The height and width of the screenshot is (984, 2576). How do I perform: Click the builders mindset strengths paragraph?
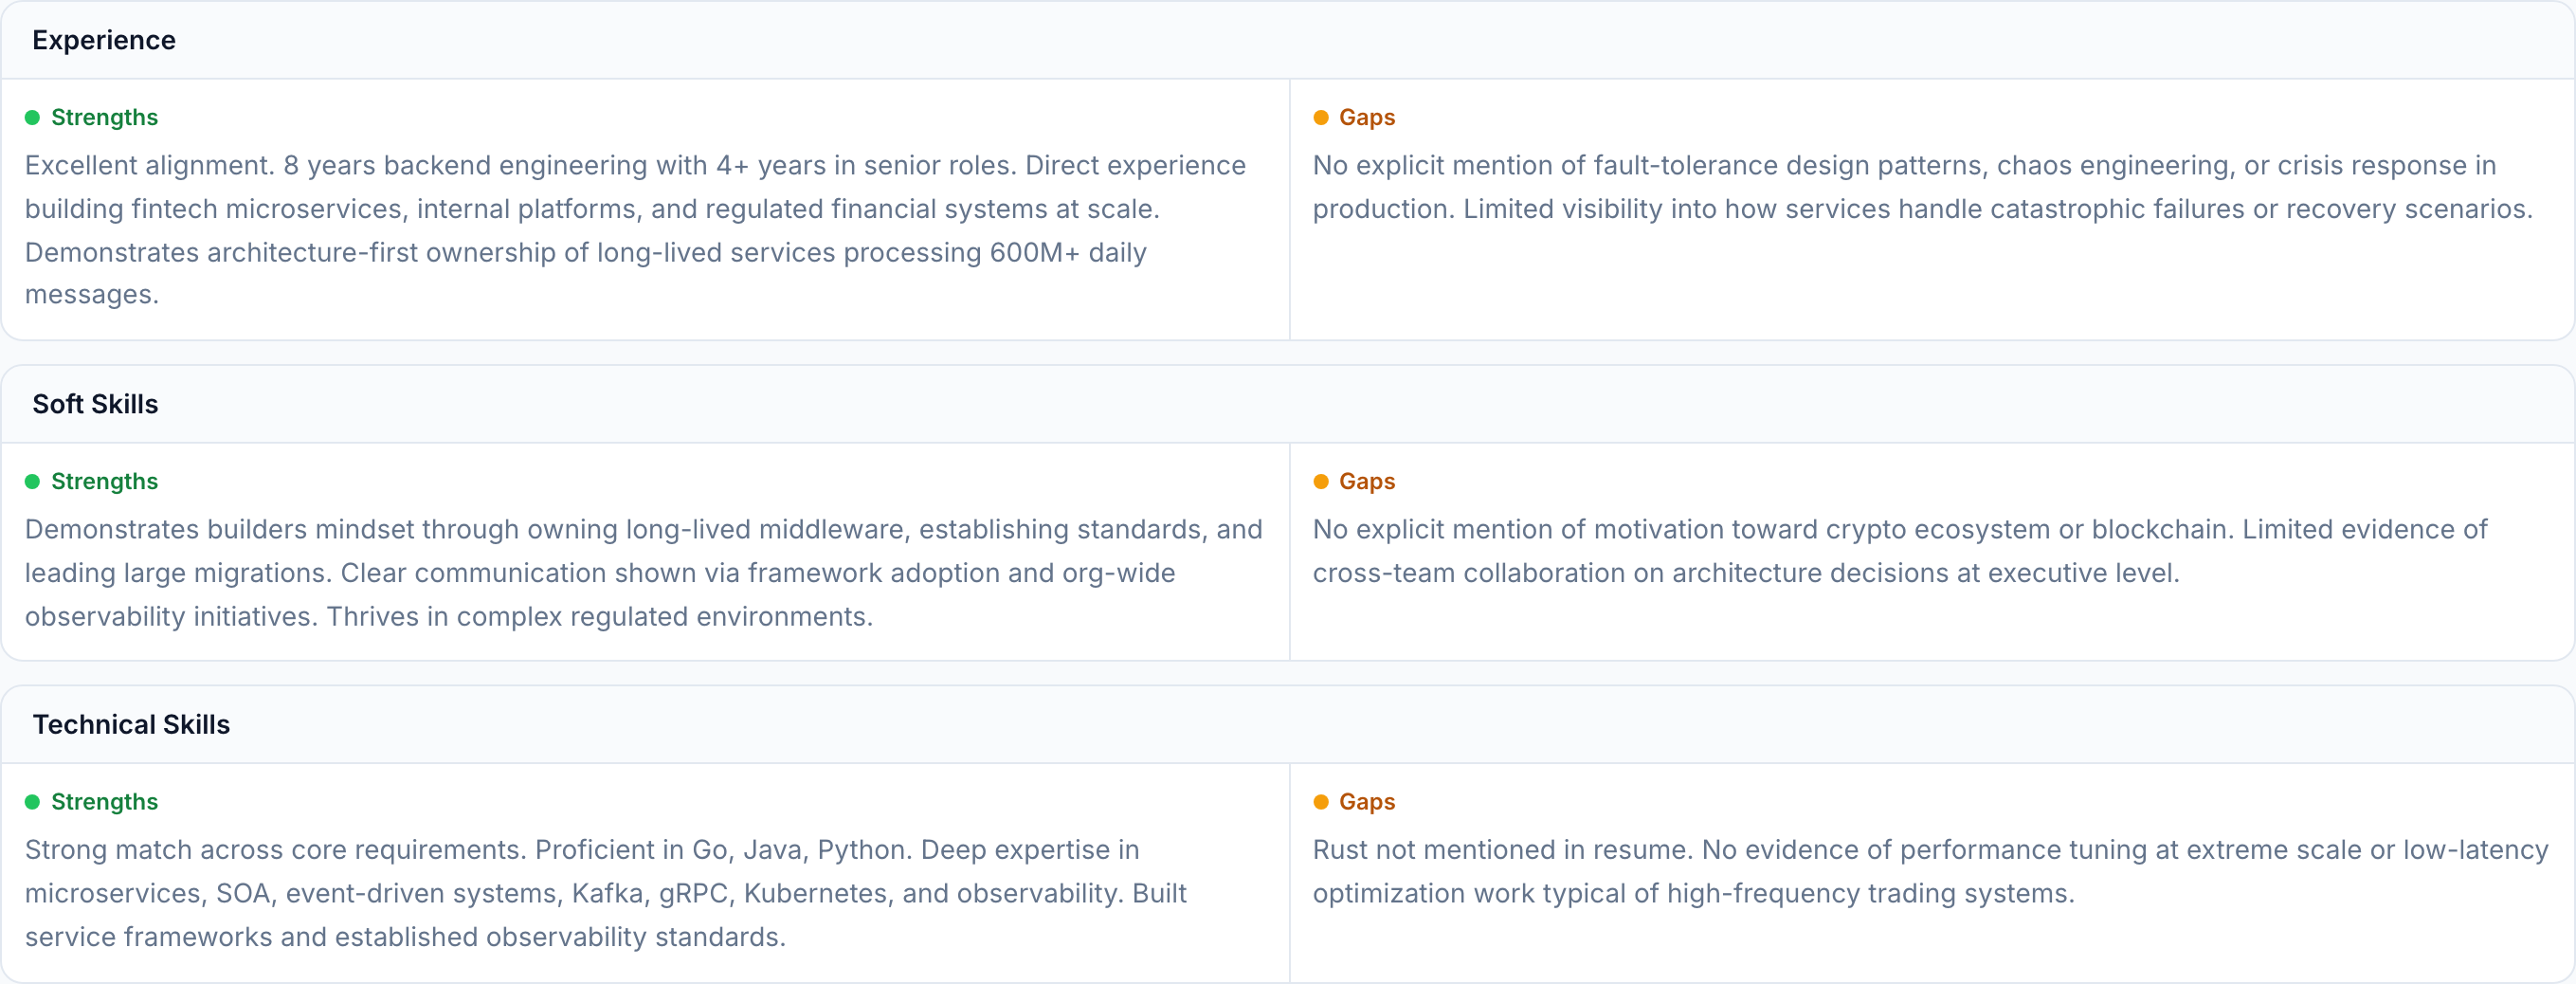coord(642,573)
